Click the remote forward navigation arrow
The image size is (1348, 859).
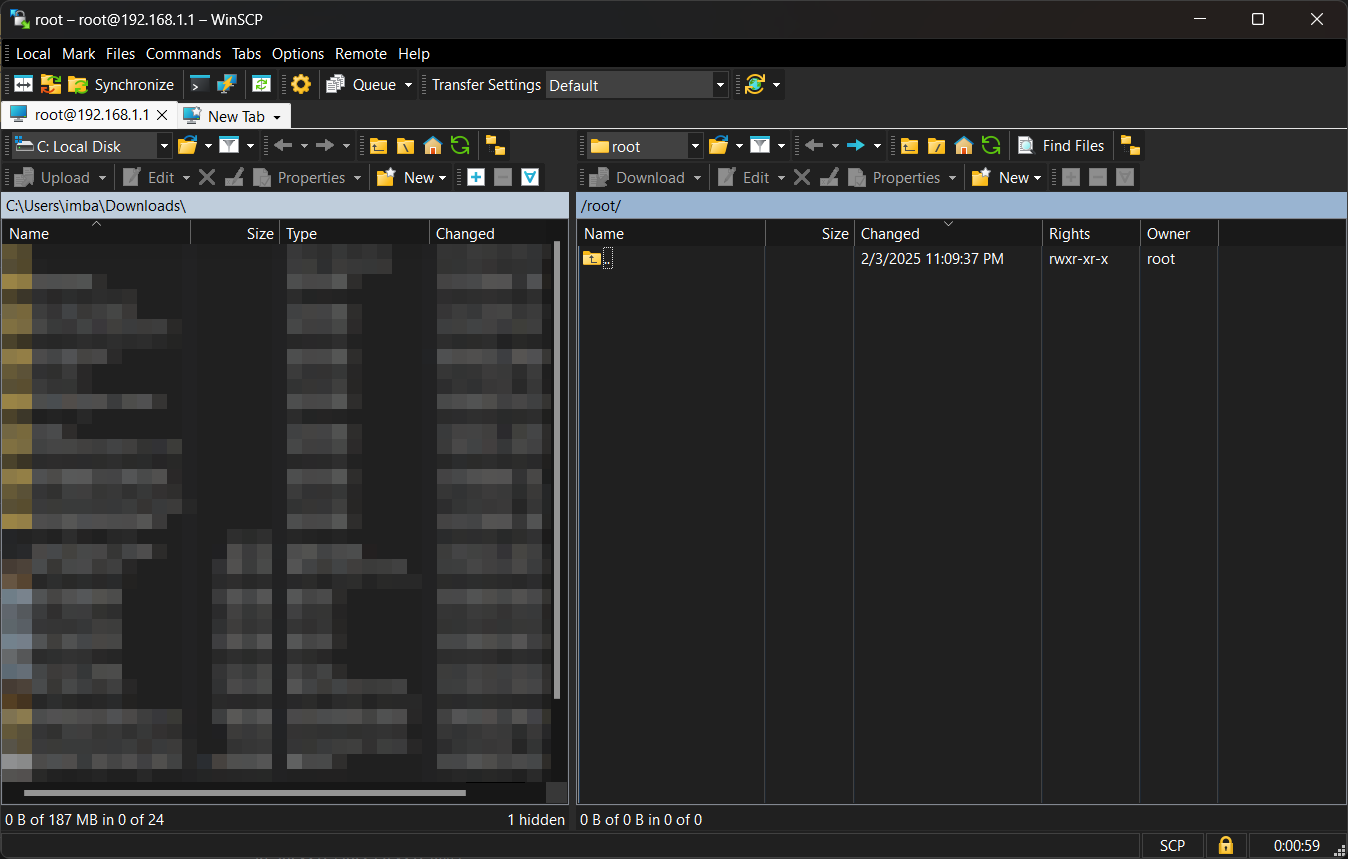pos(855,146)
